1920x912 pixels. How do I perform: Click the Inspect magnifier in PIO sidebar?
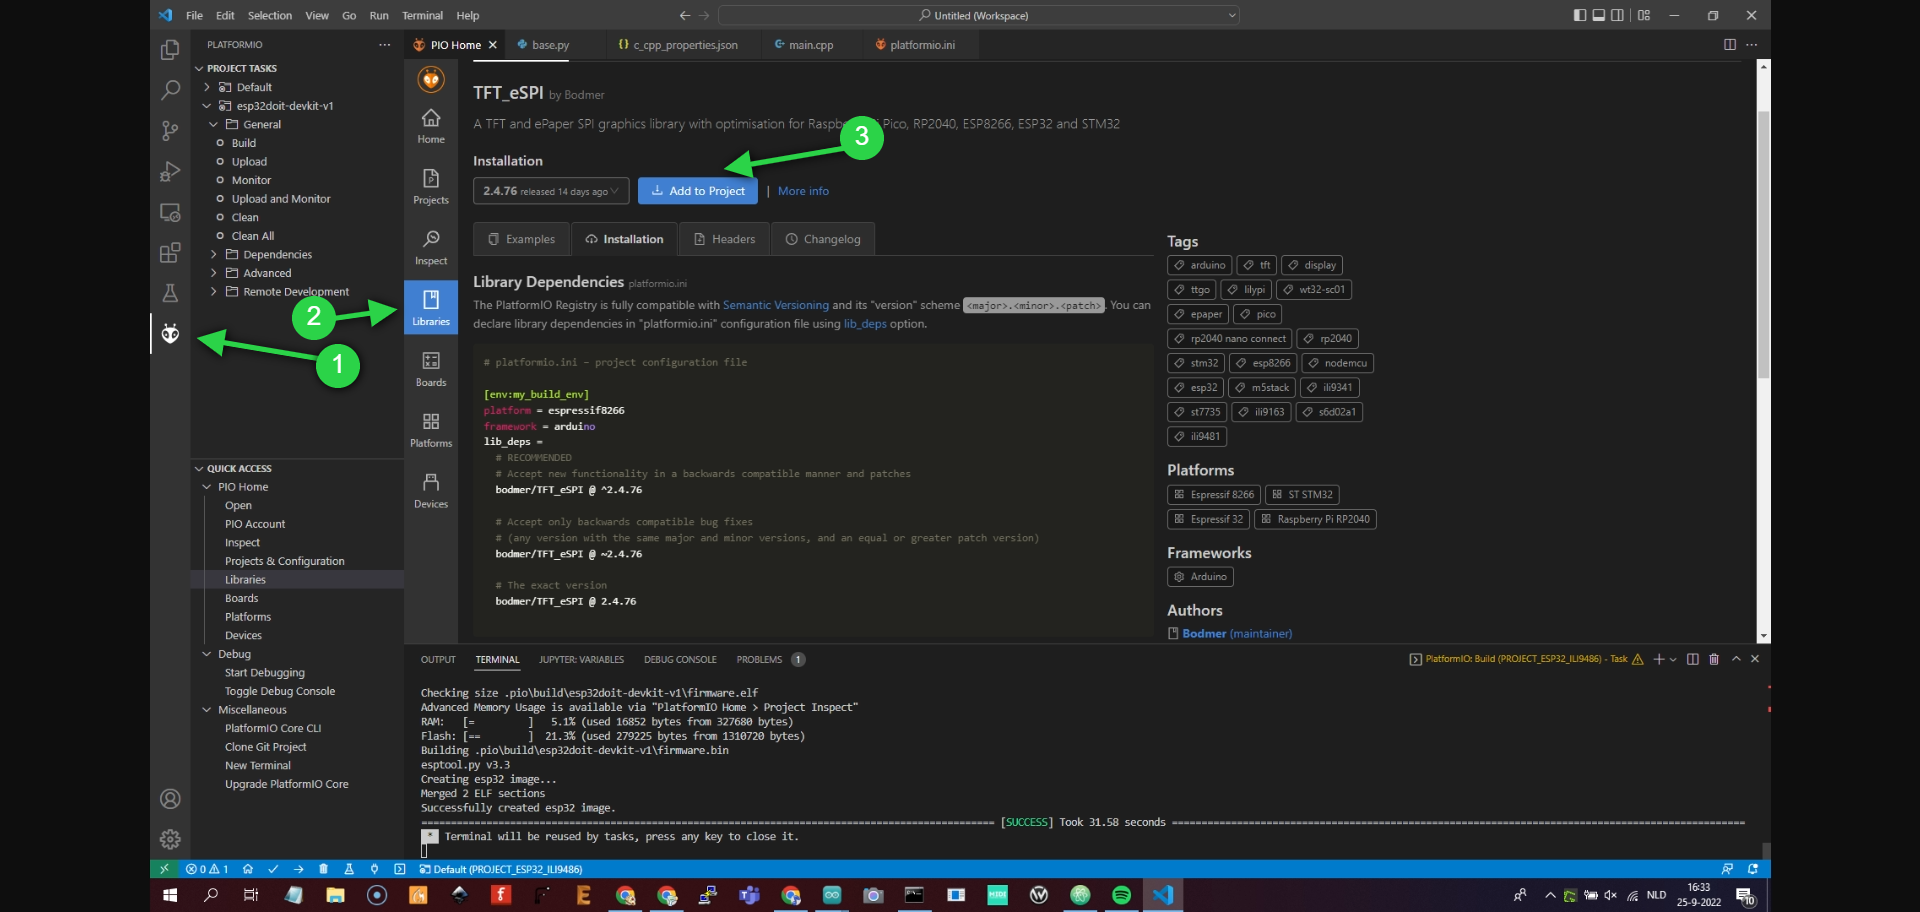431,246
